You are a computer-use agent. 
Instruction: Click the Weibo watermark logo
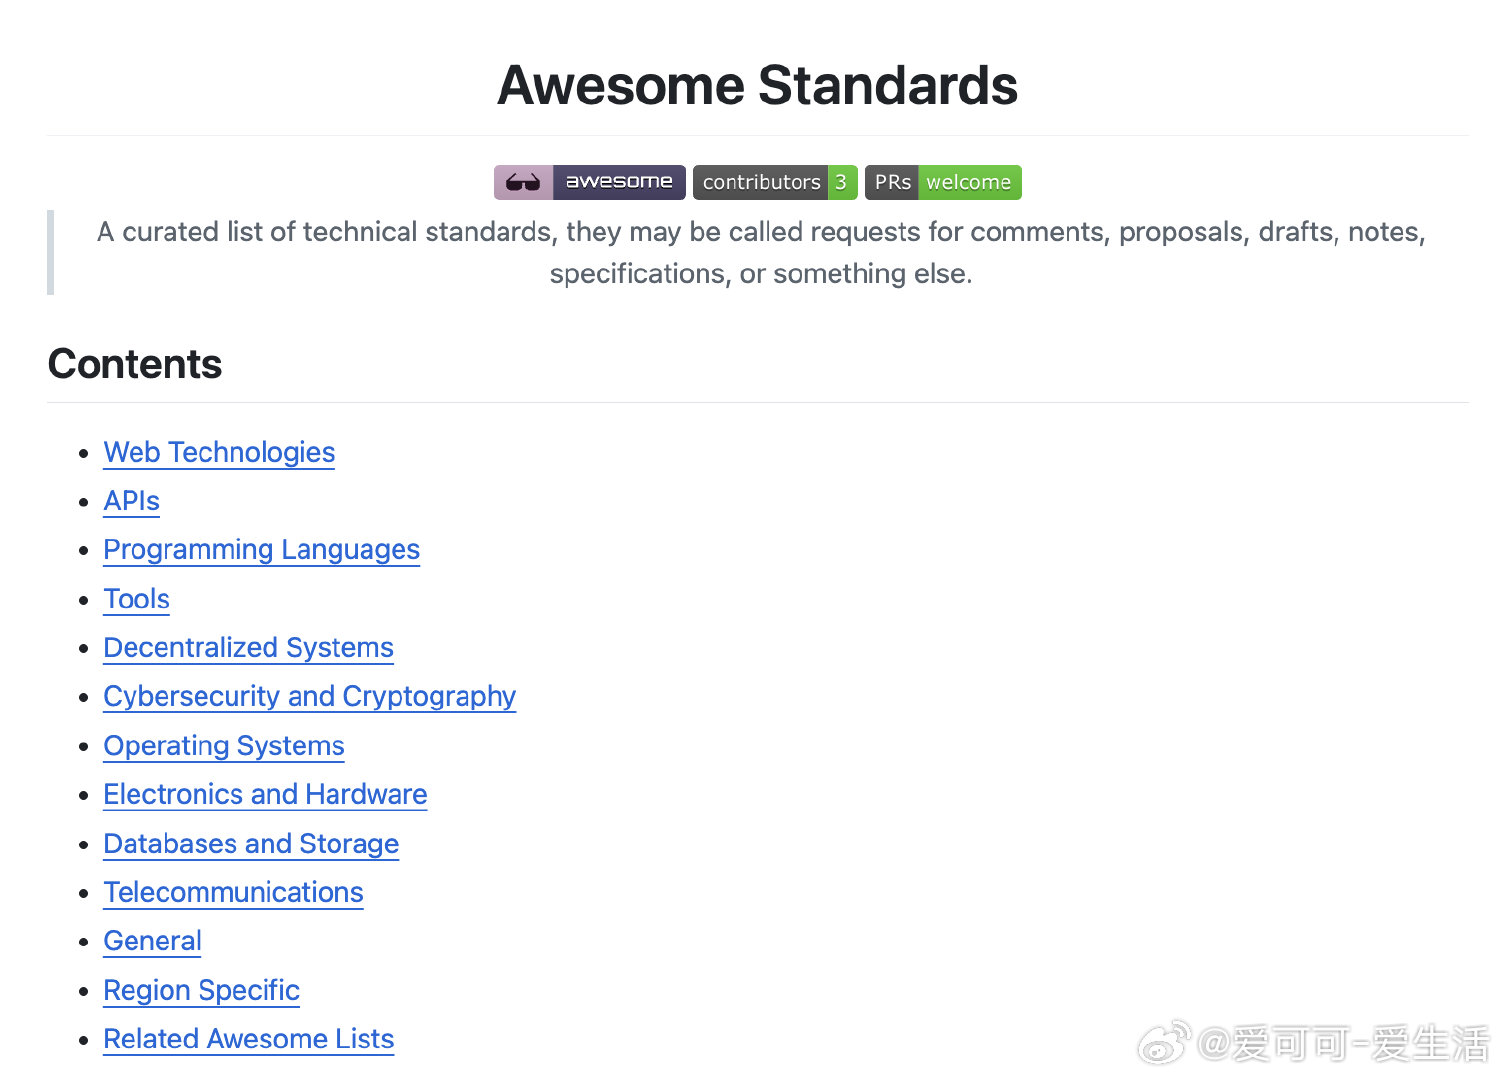[1165, 1043]
